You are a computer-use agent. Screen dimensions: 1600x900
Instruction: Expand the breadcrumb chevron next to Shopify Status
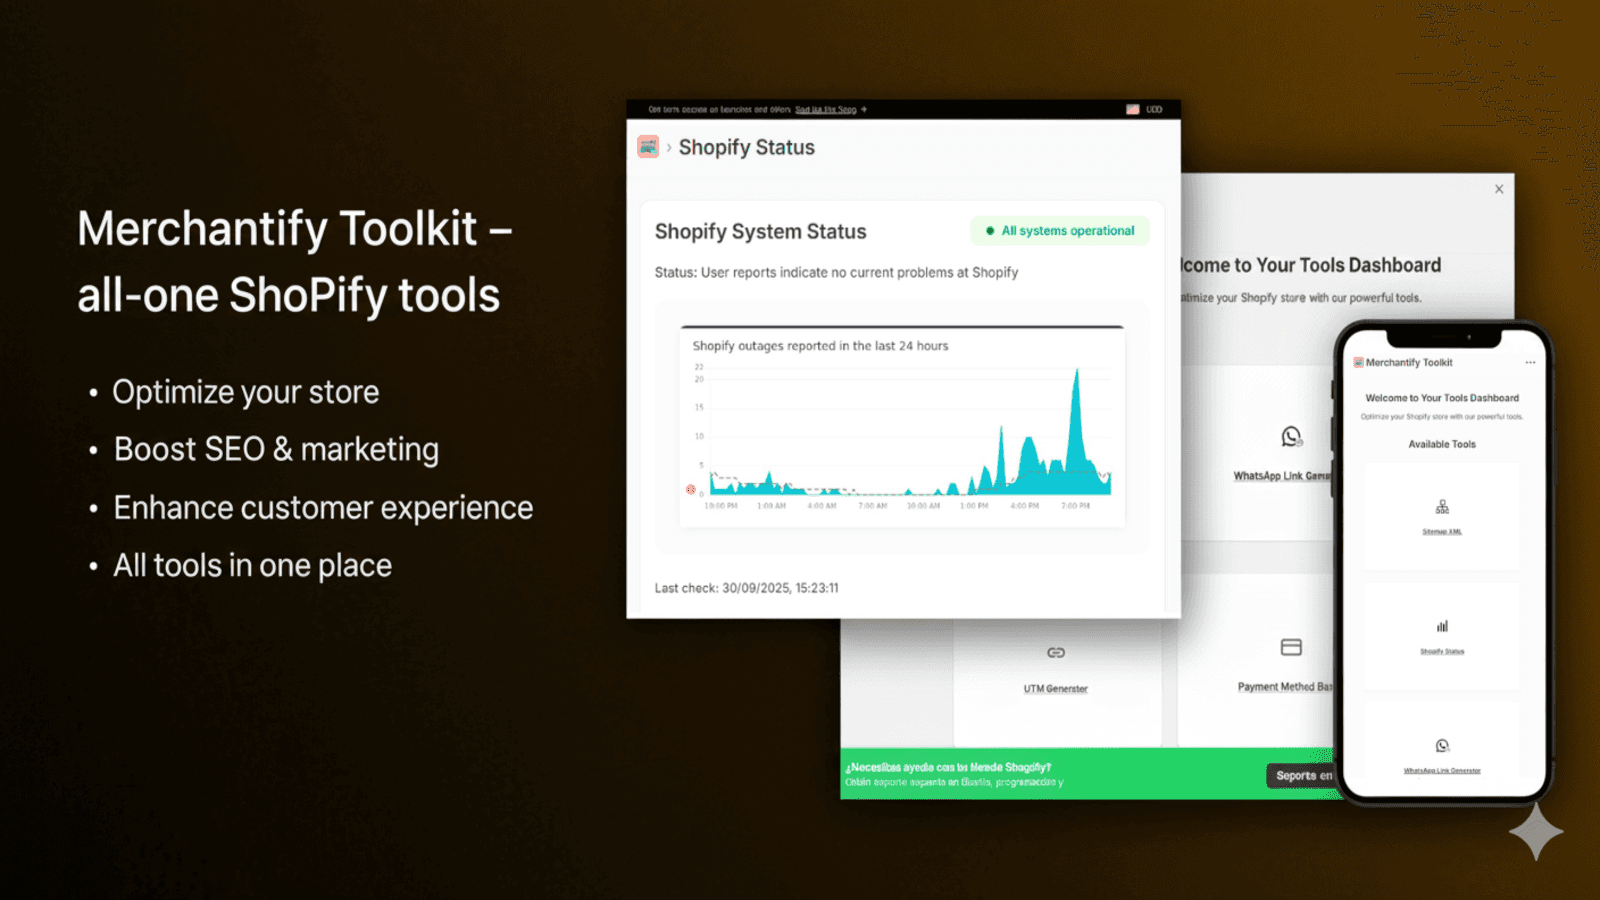pyautogui.click(x=668, y=147)
